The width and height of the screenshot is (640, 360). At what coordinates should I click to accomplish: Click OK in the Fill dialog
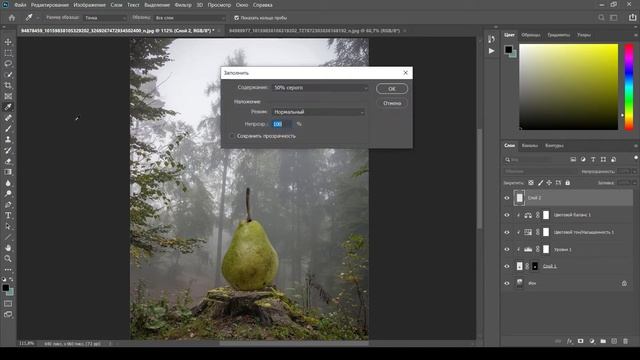click(392, 89)
